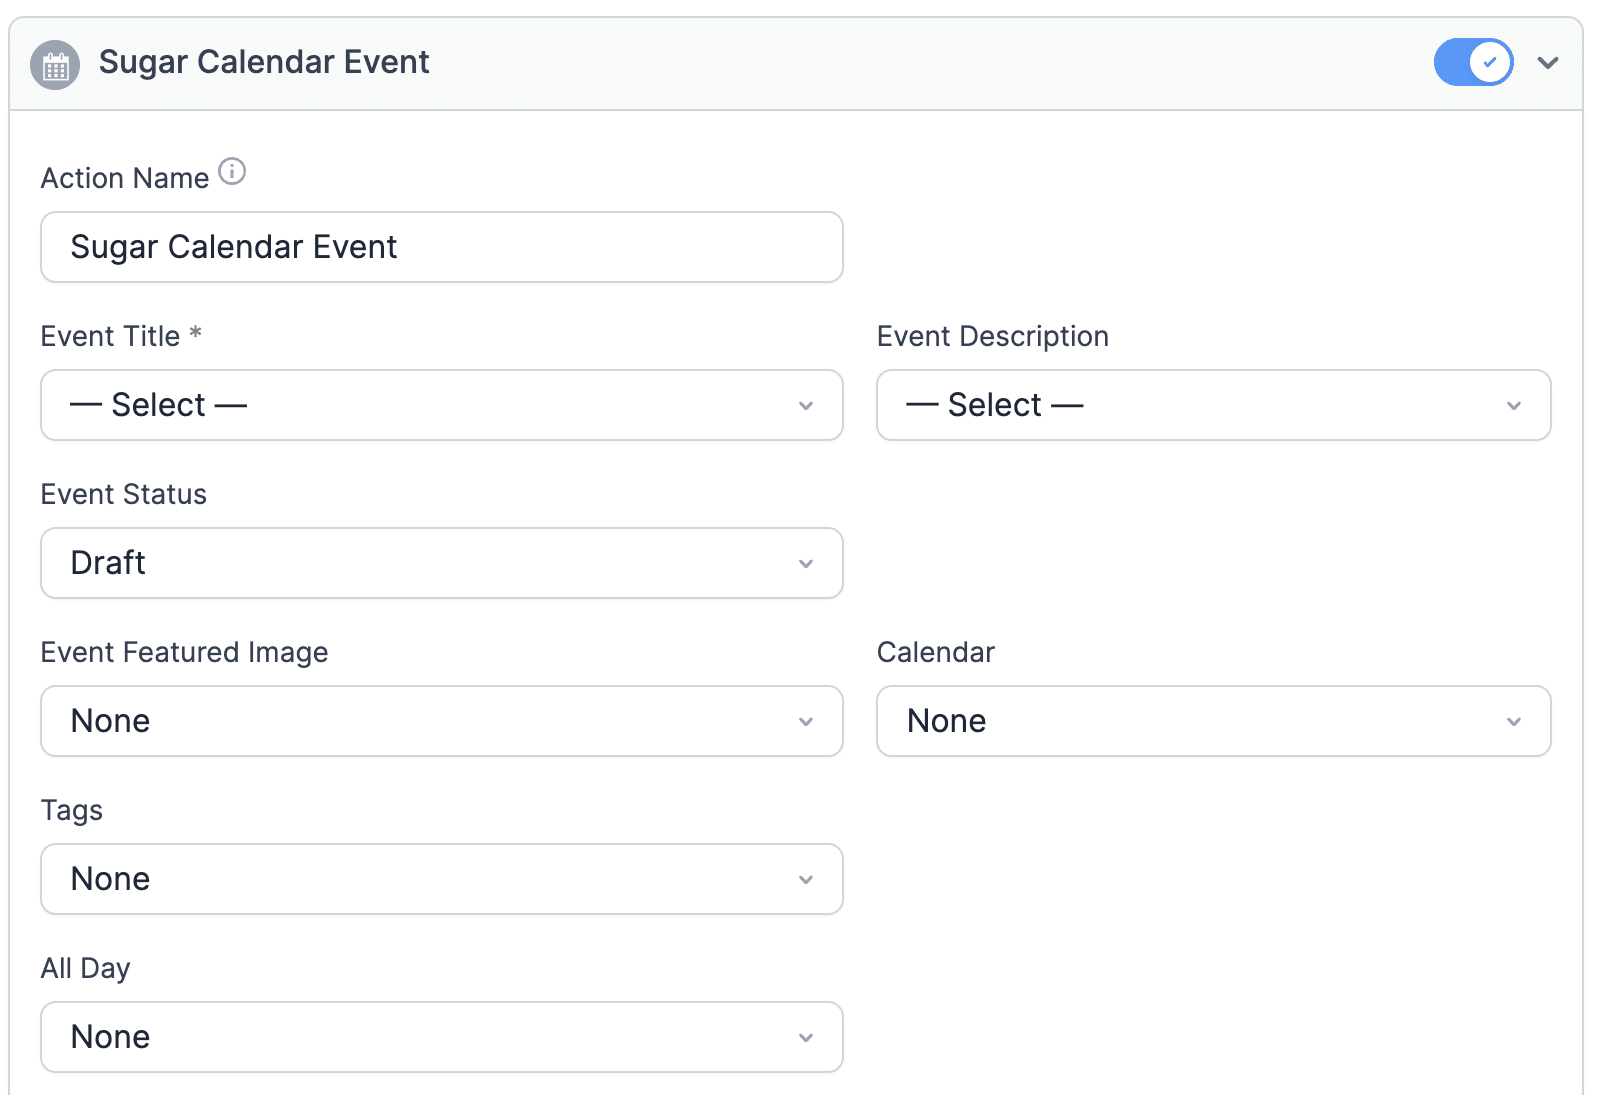This screenshot has width=1600, height=1095.
Task: Open the Event Status dropdown showing Draft
Action: tap(441, 563)
